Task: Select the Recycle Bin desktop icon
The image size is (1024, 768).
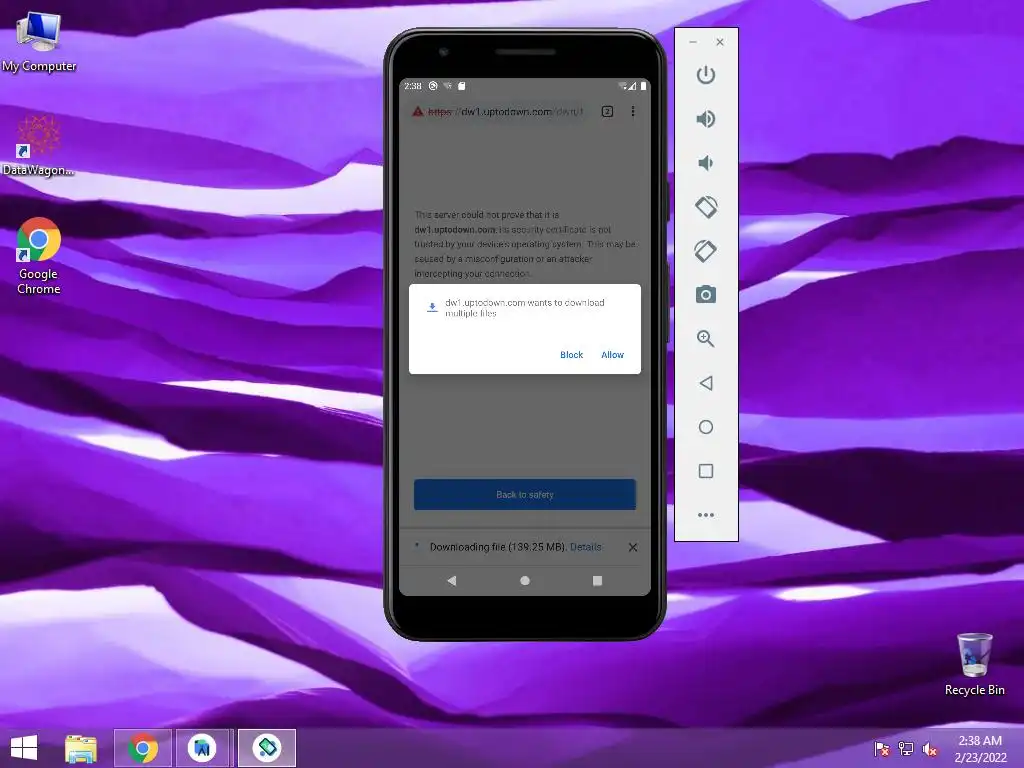Action: point(974,665)
